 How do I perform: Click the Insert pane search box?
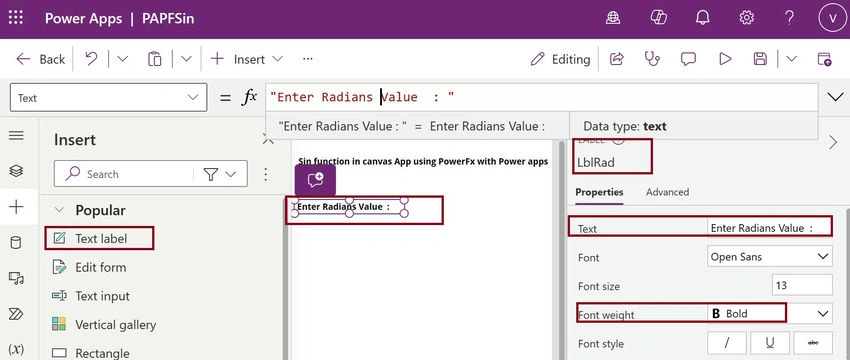(124, 174)
